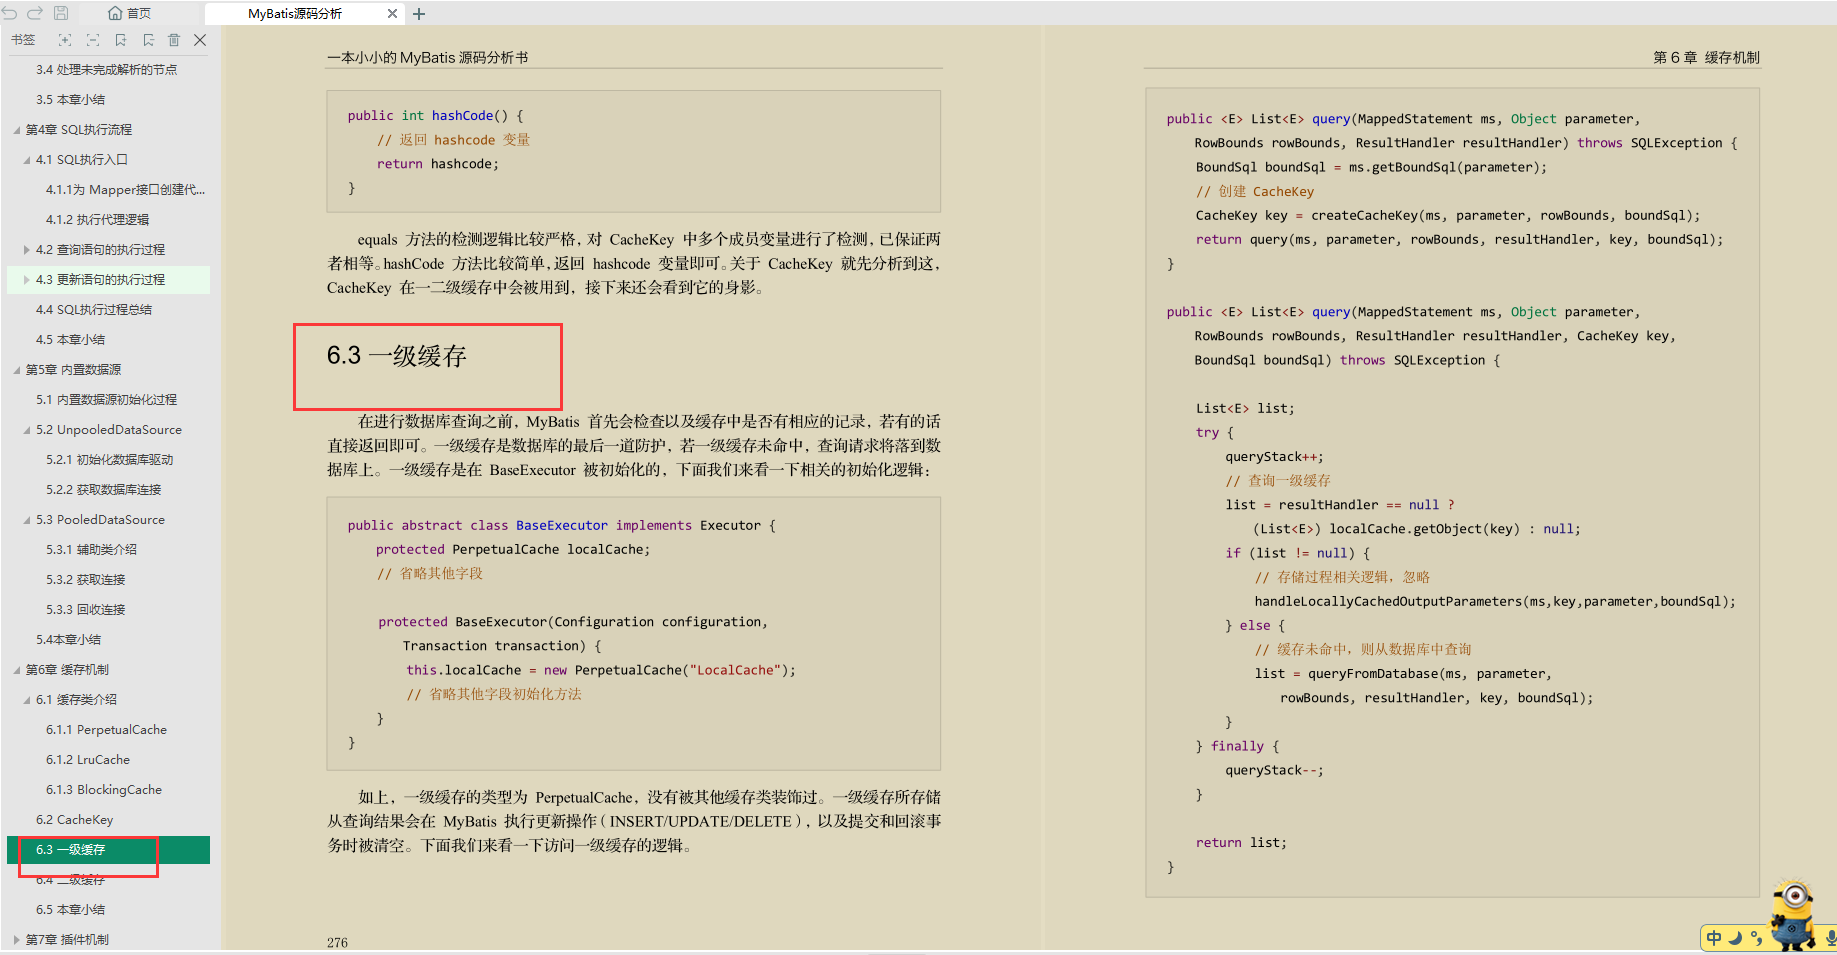Select 6.1.3 BlockingCache bookmark
Screen dimensions: 1837x955
point(103,790)
